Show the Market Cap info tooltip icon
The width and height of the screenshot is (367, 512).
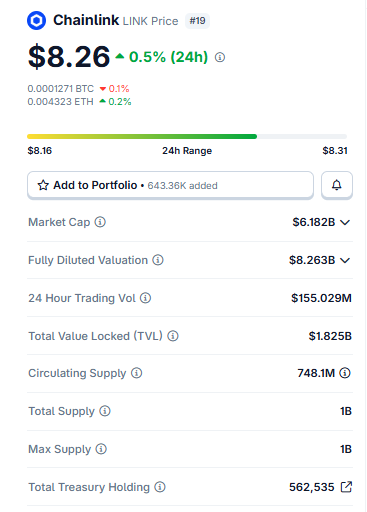pos(100,222)
